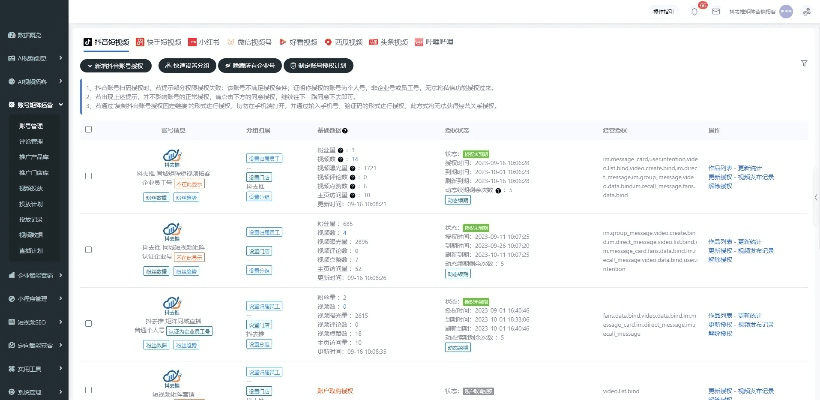Viewport: 820px width, 400px height.
Task: Switch to the 西瓜视频 platform tab
Action: point(342,43)
